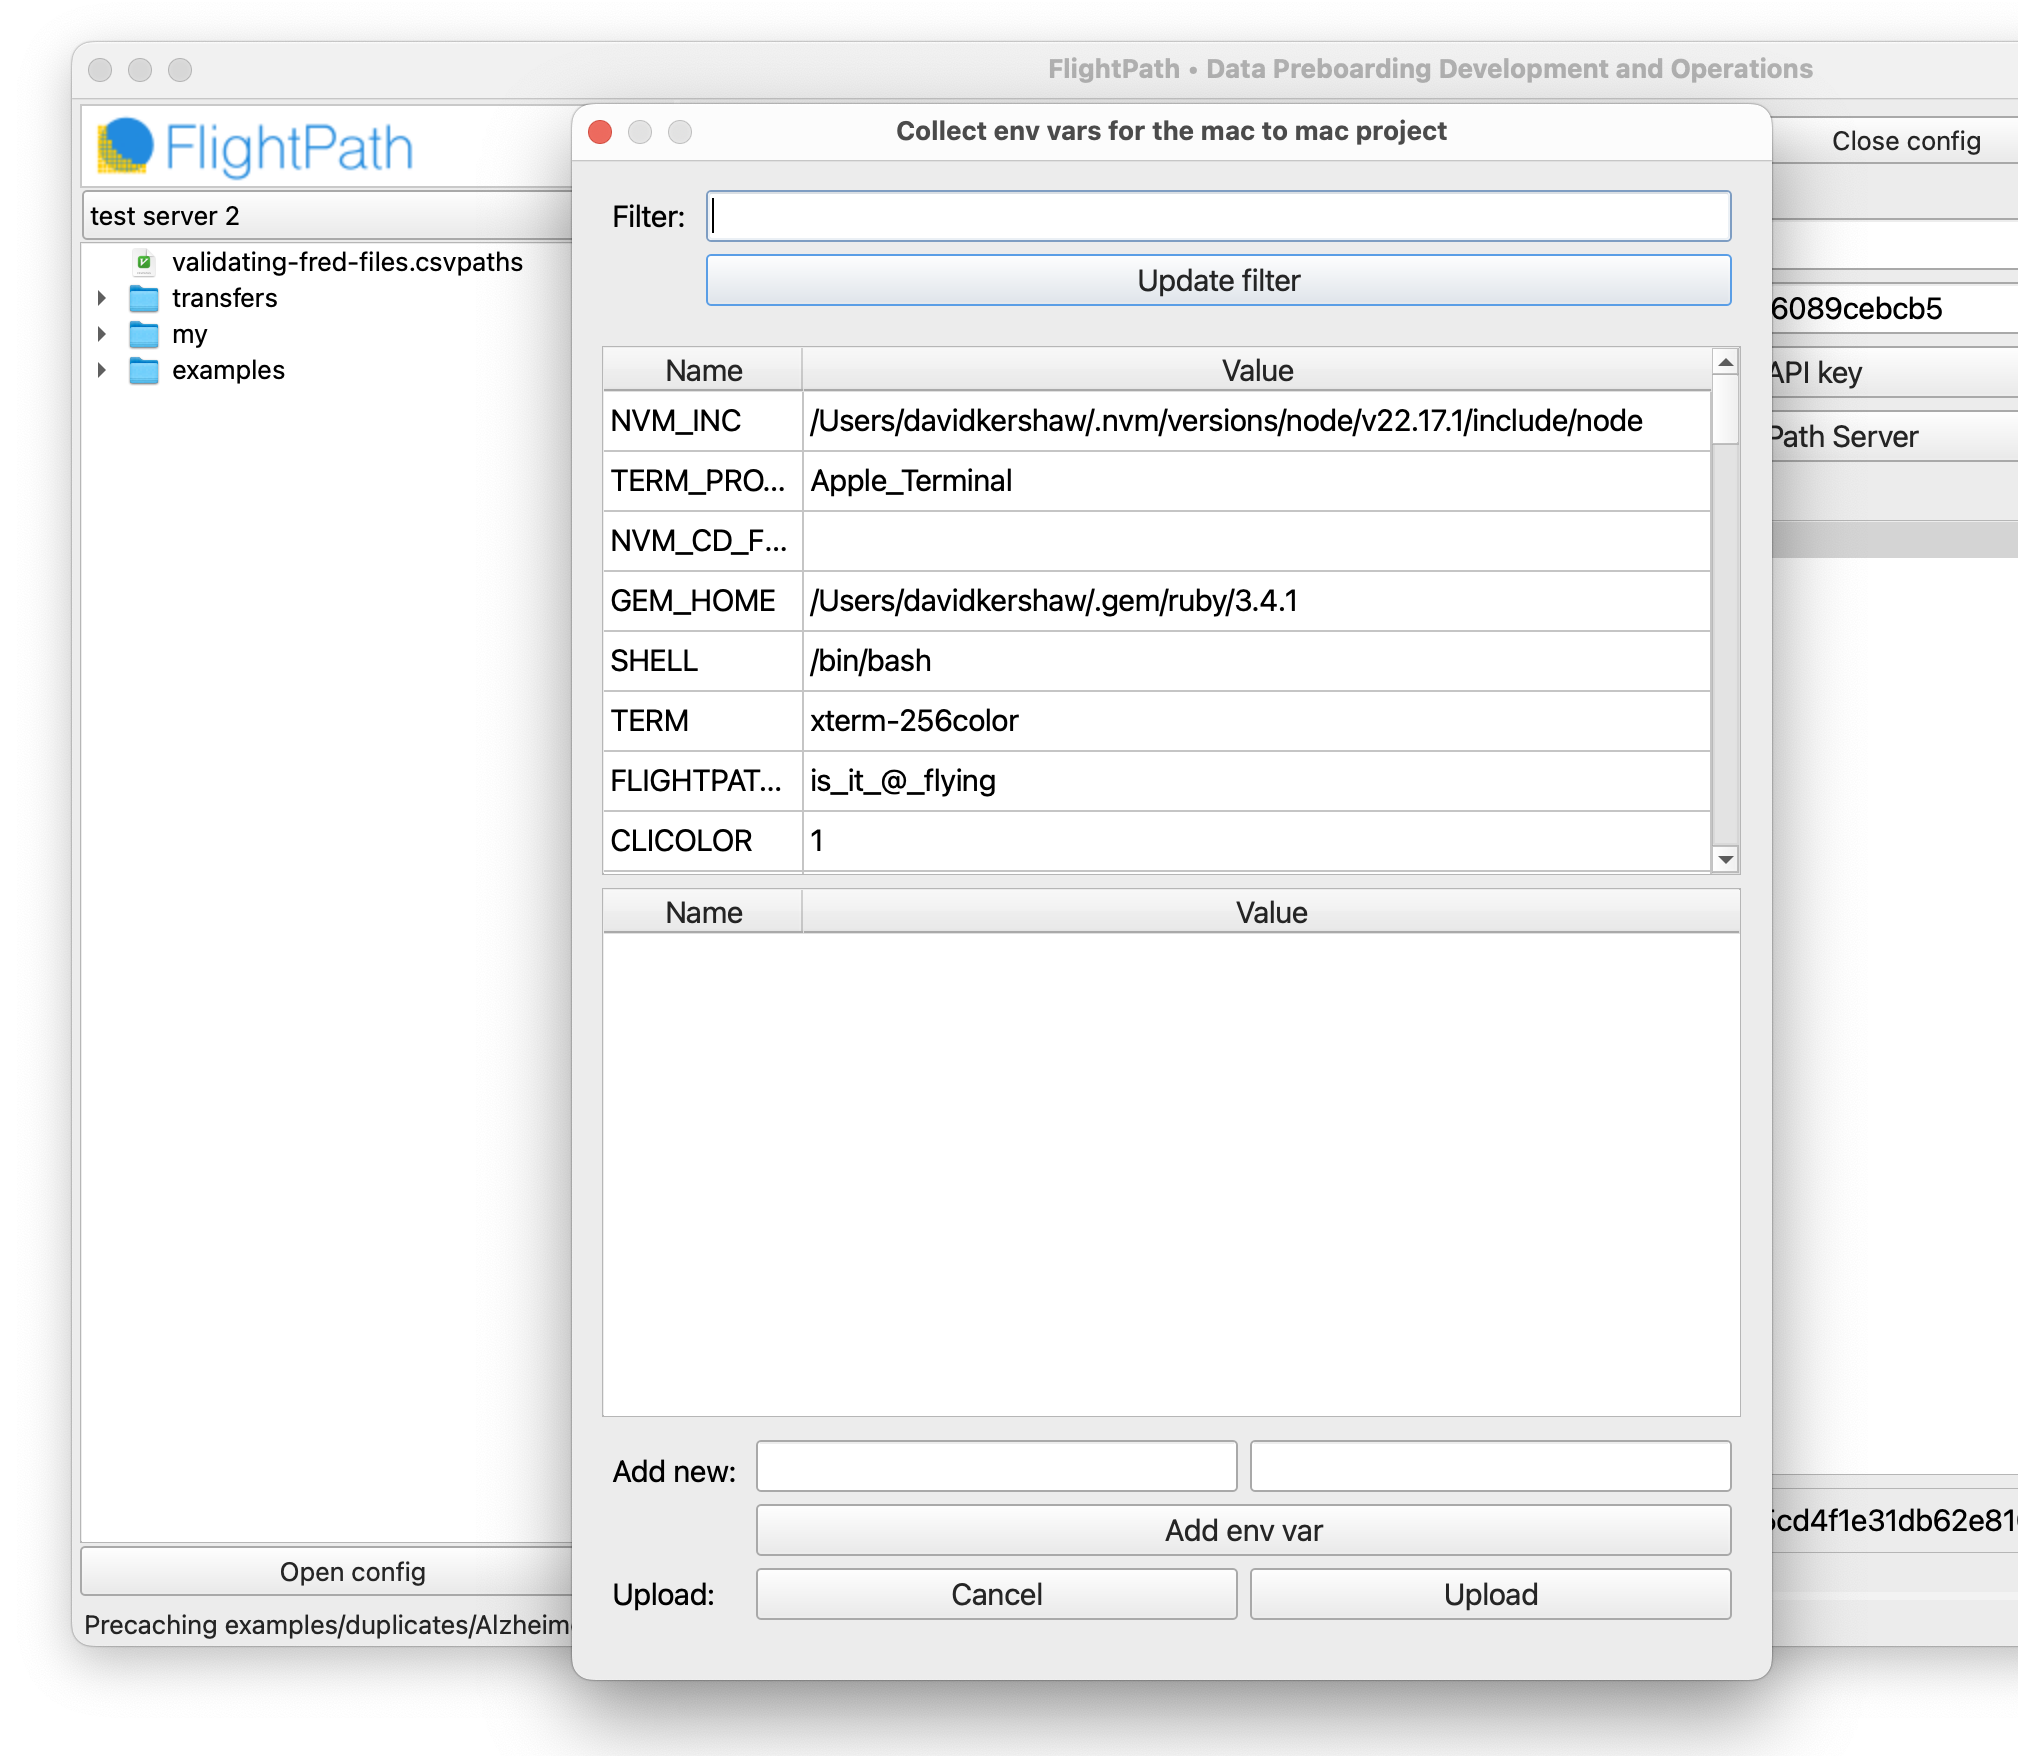Click the Add new name input field
The height and width of the screenshot is (1756, 2018).
point(996,1467)
